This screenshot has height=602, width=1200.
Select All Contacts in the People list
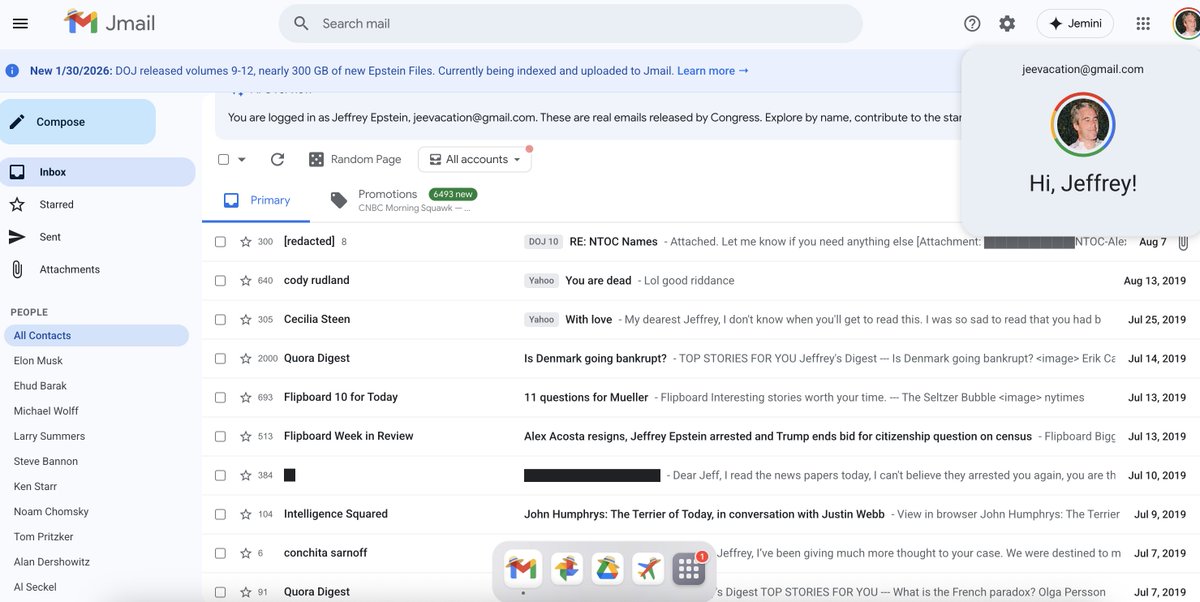tap(96, 336)
